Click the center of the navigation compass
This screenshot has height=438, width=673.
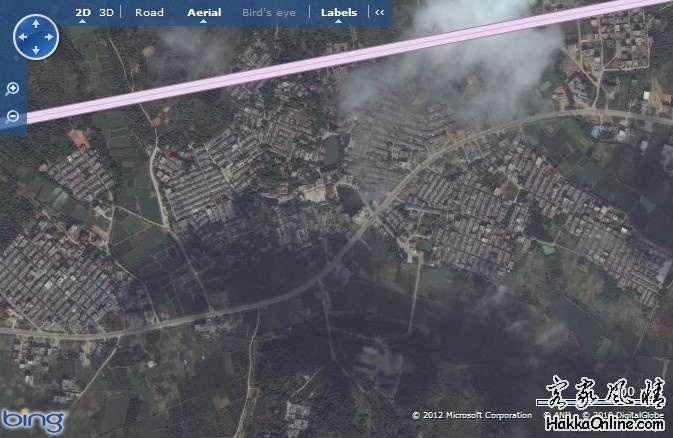[x=36, y=36]
